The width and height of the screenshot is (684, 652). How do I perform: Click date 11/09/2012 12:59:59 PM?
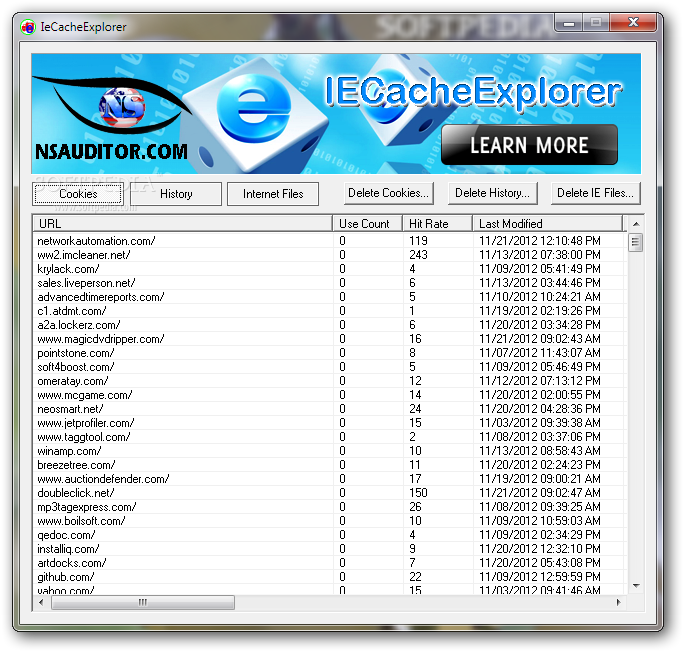540,577
